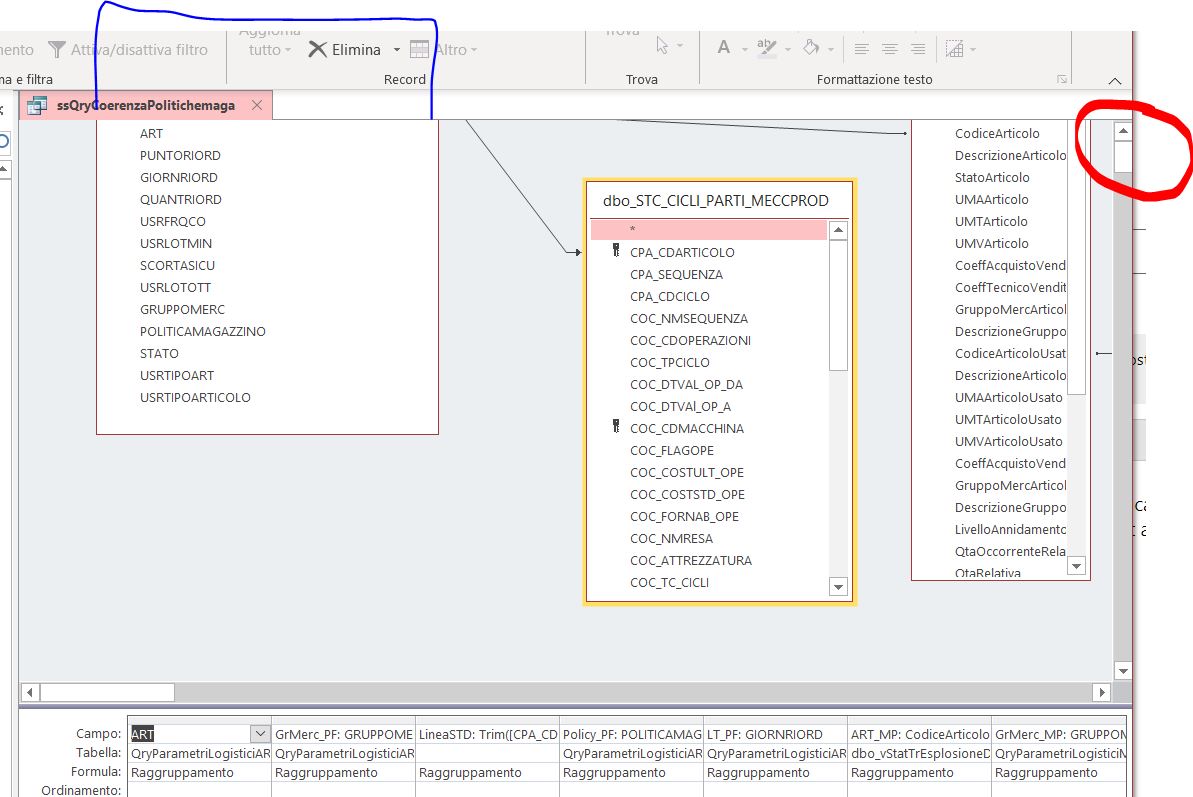Select the GIORNRIORD field in left table
This screenshot has height=797, width=1193.
click(179, 177)
